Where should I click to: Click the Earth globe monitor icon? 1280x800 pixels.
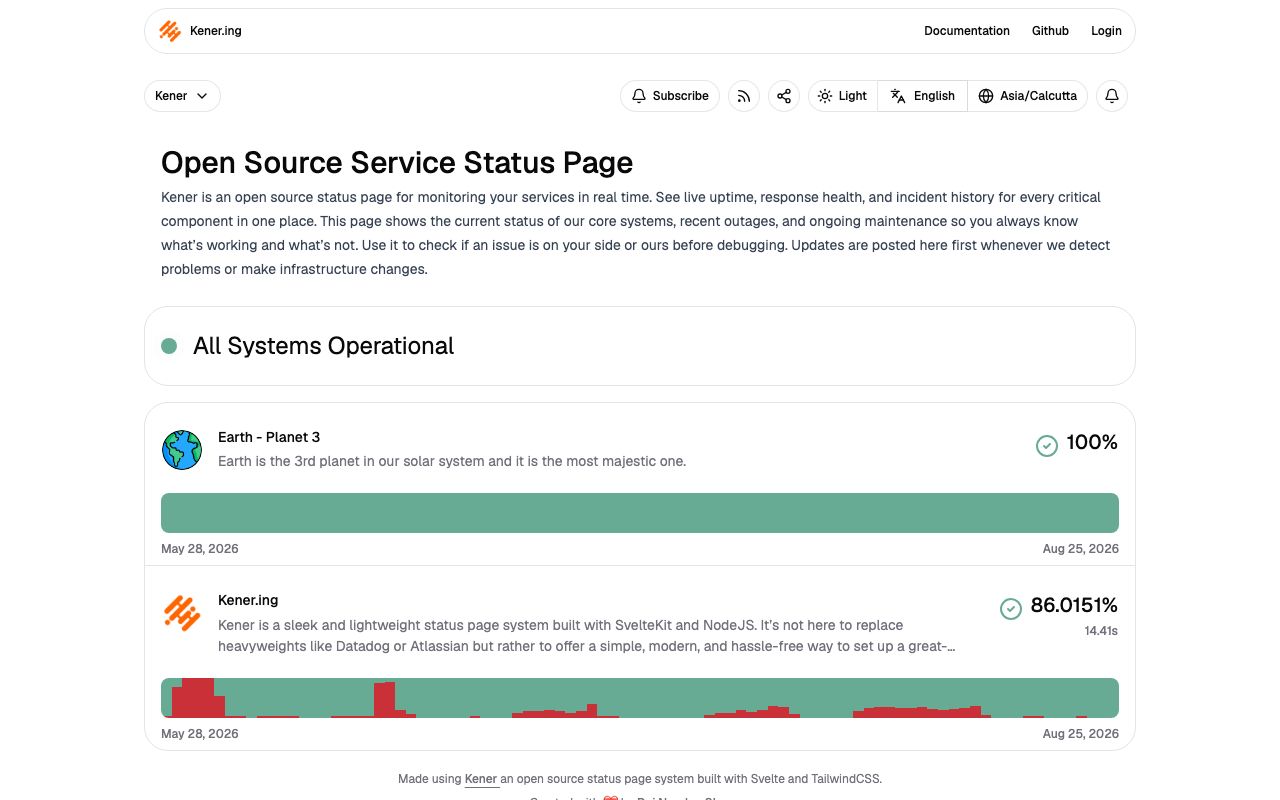point(182,450)
